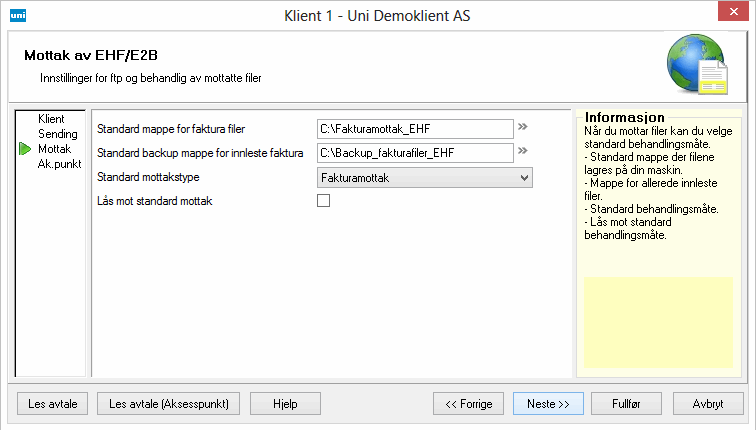Proceed with the Neste >> button
Image resolution: width=756 pixels, height=430 pixels.
(x=548, y=403)
